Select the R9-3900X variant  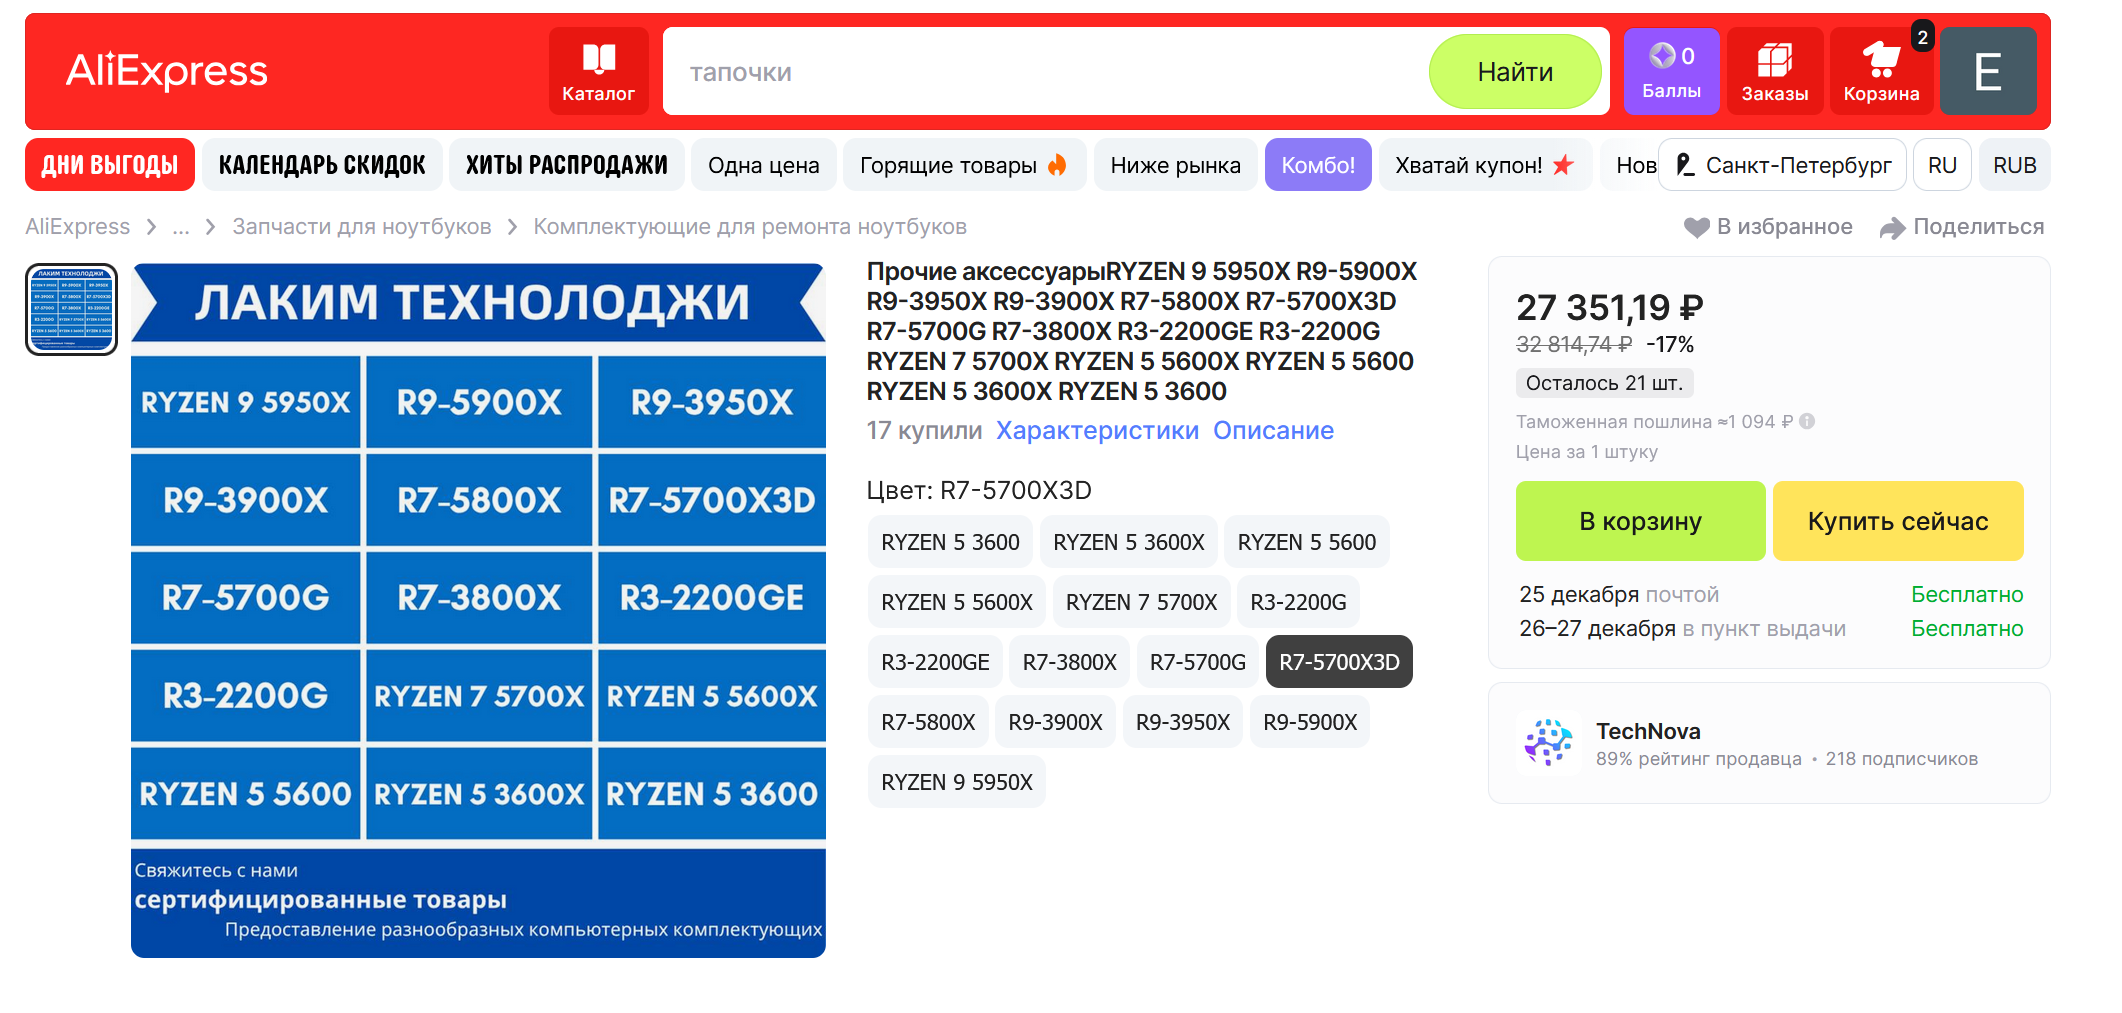coord(1055,722)
